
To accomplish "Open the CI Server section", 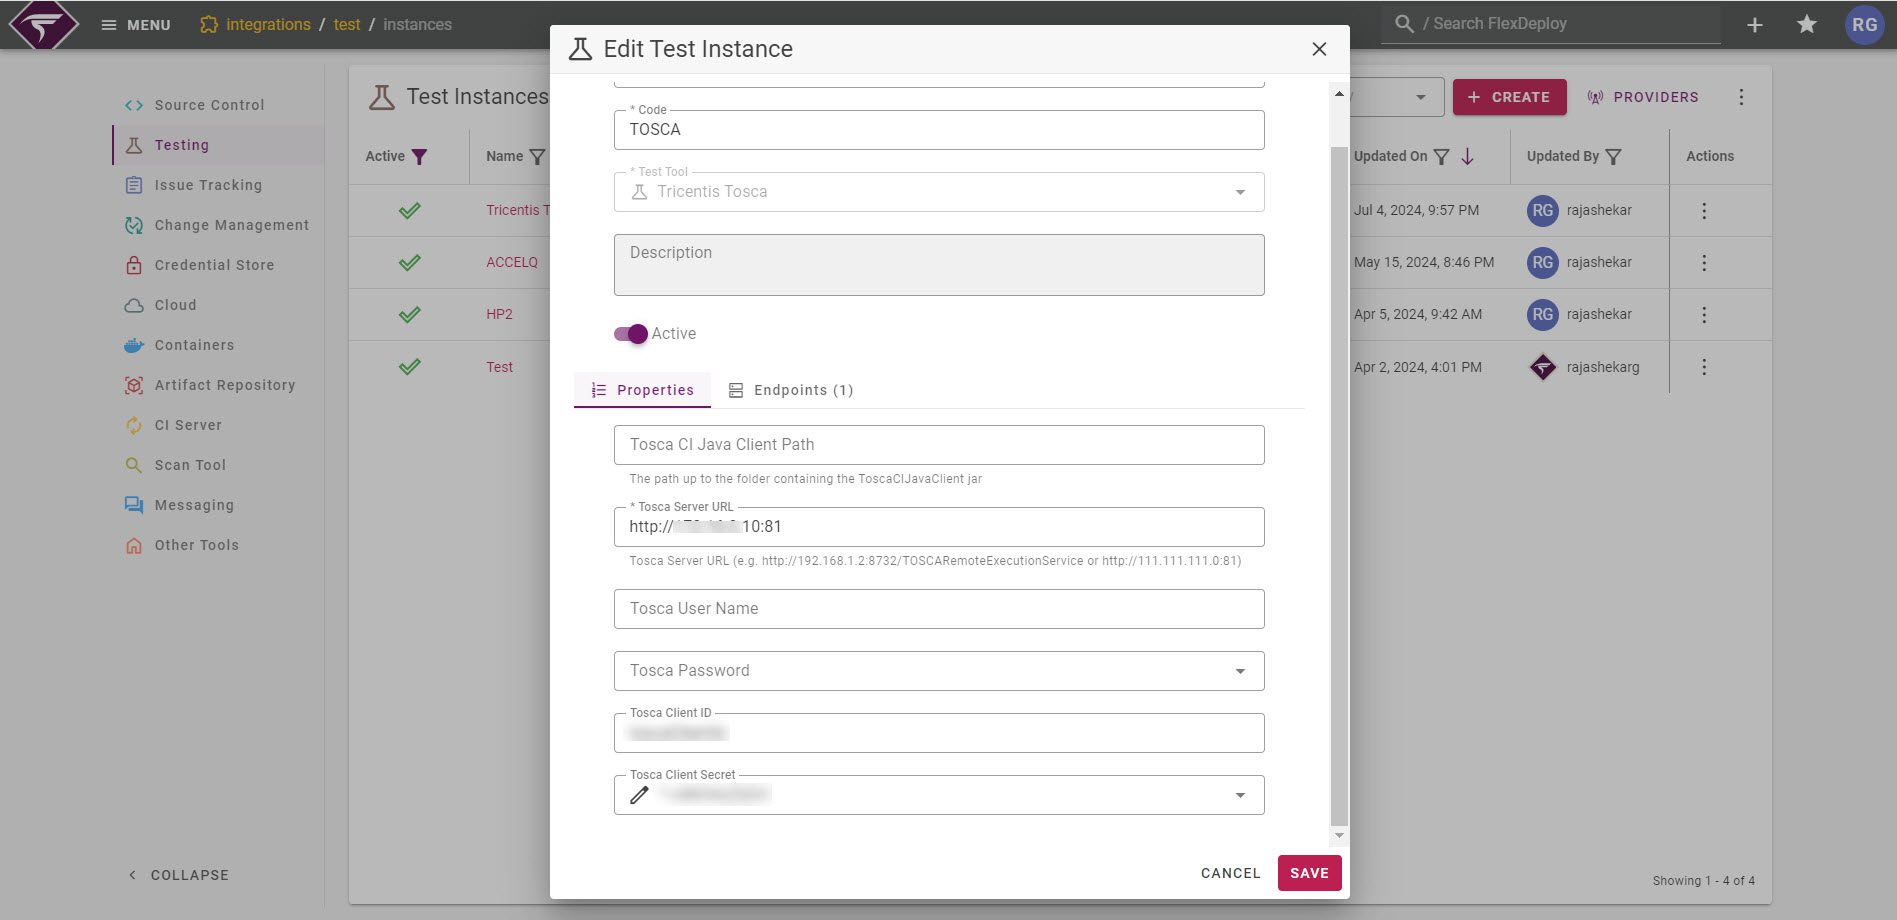I will tap(188, 424).
